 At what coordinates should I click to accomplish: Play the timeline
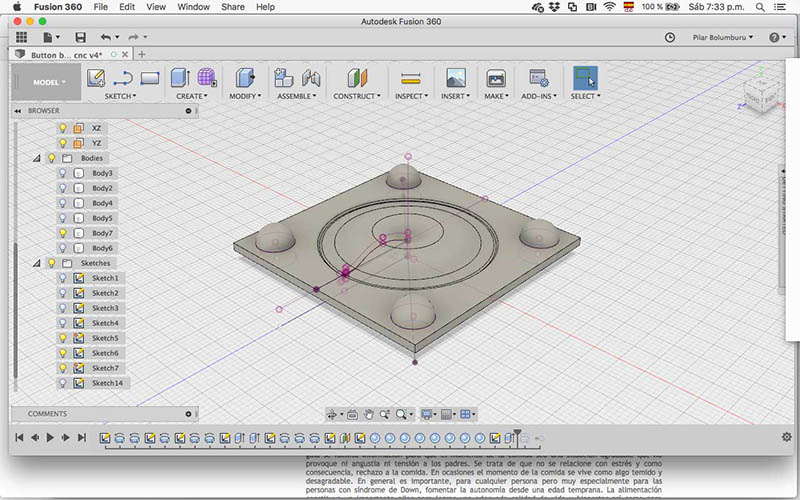point(50,437)
